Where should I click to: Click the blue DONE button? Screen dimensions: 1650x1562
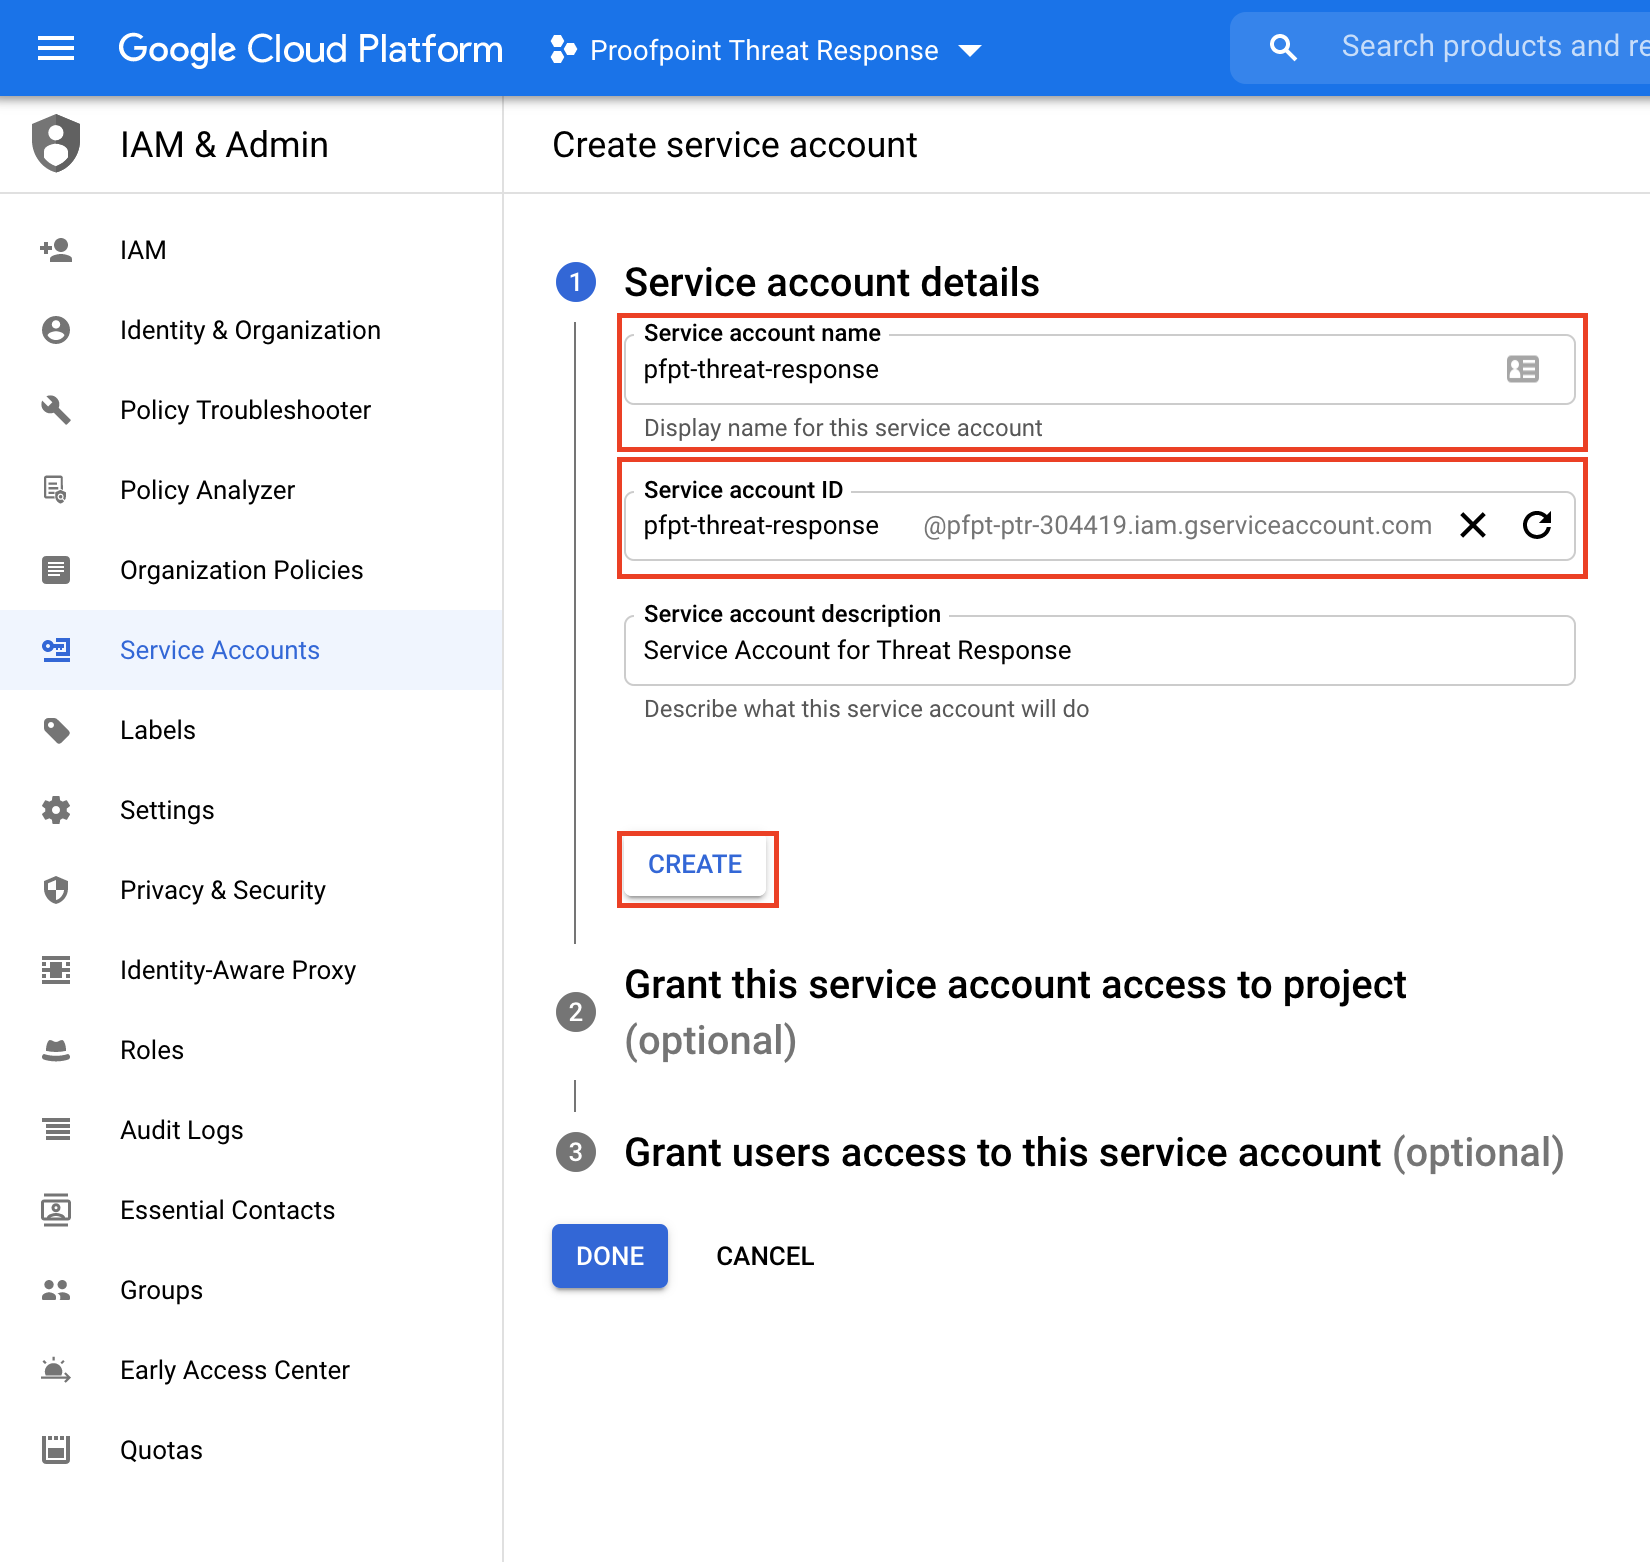tap(609, 1256)
